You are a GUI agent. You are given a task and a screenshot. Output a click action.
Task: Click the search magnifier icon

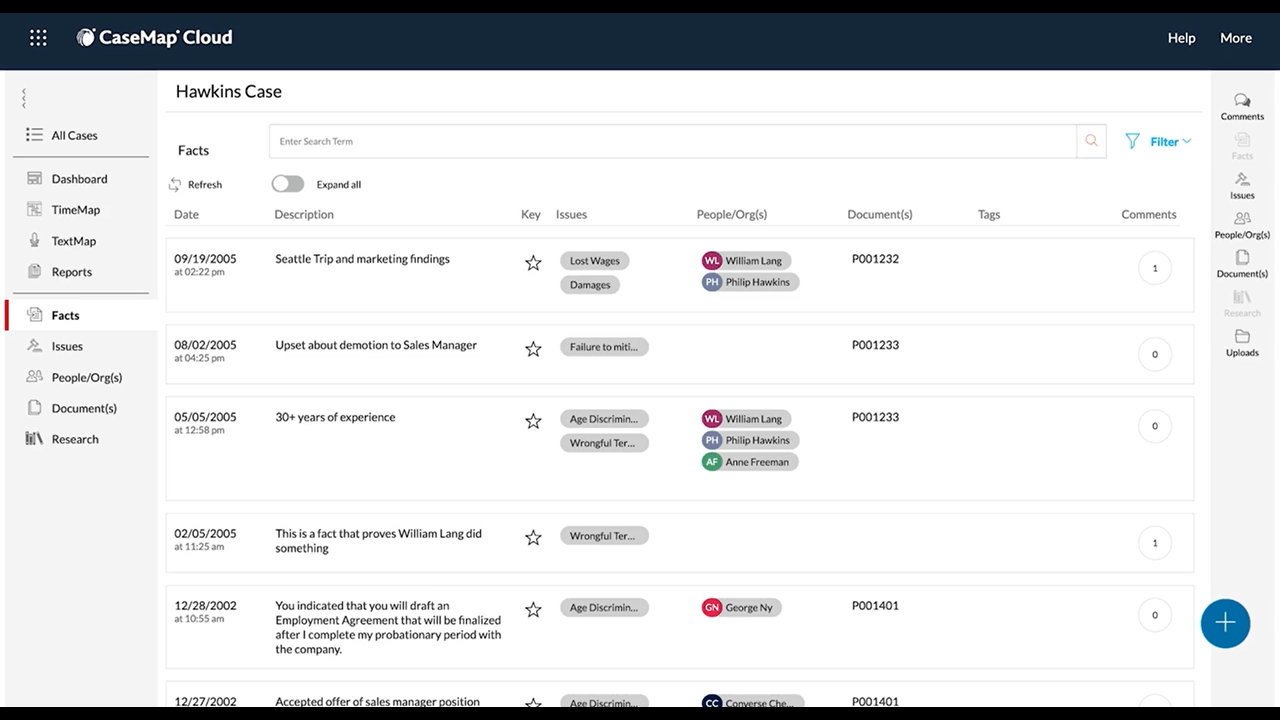pos(1091,141)
